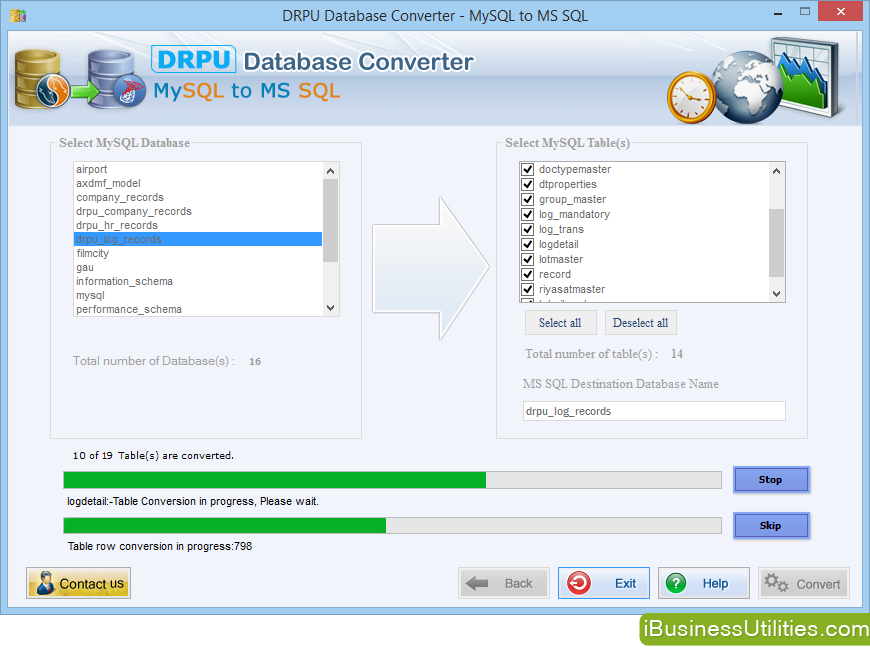Image resolution: width=870 pixels, height=650 pixels.
Task: Click the MySQL to MS SQL database logo
Action: 79,78
